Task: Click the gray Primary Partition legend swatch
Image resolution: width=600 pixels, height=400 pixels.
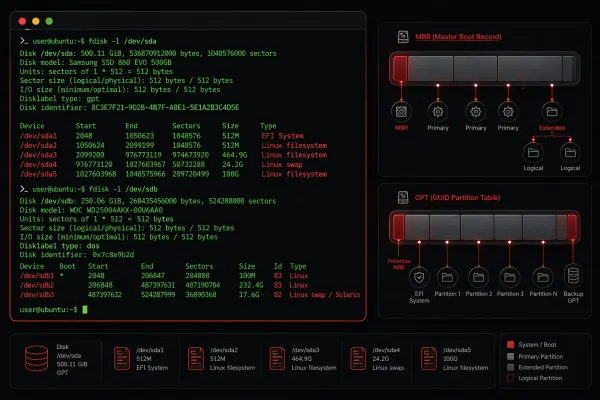Action: tap(510, 356)
